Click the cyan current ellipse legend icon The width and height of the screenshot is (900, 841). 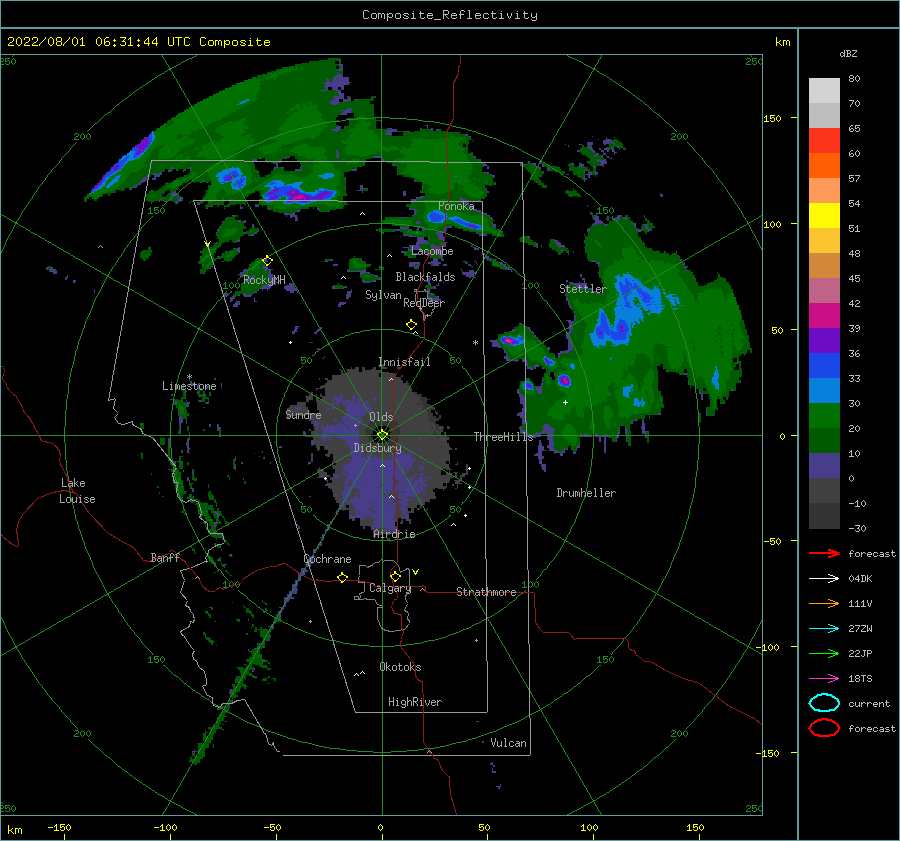click(x=824, y=703)
